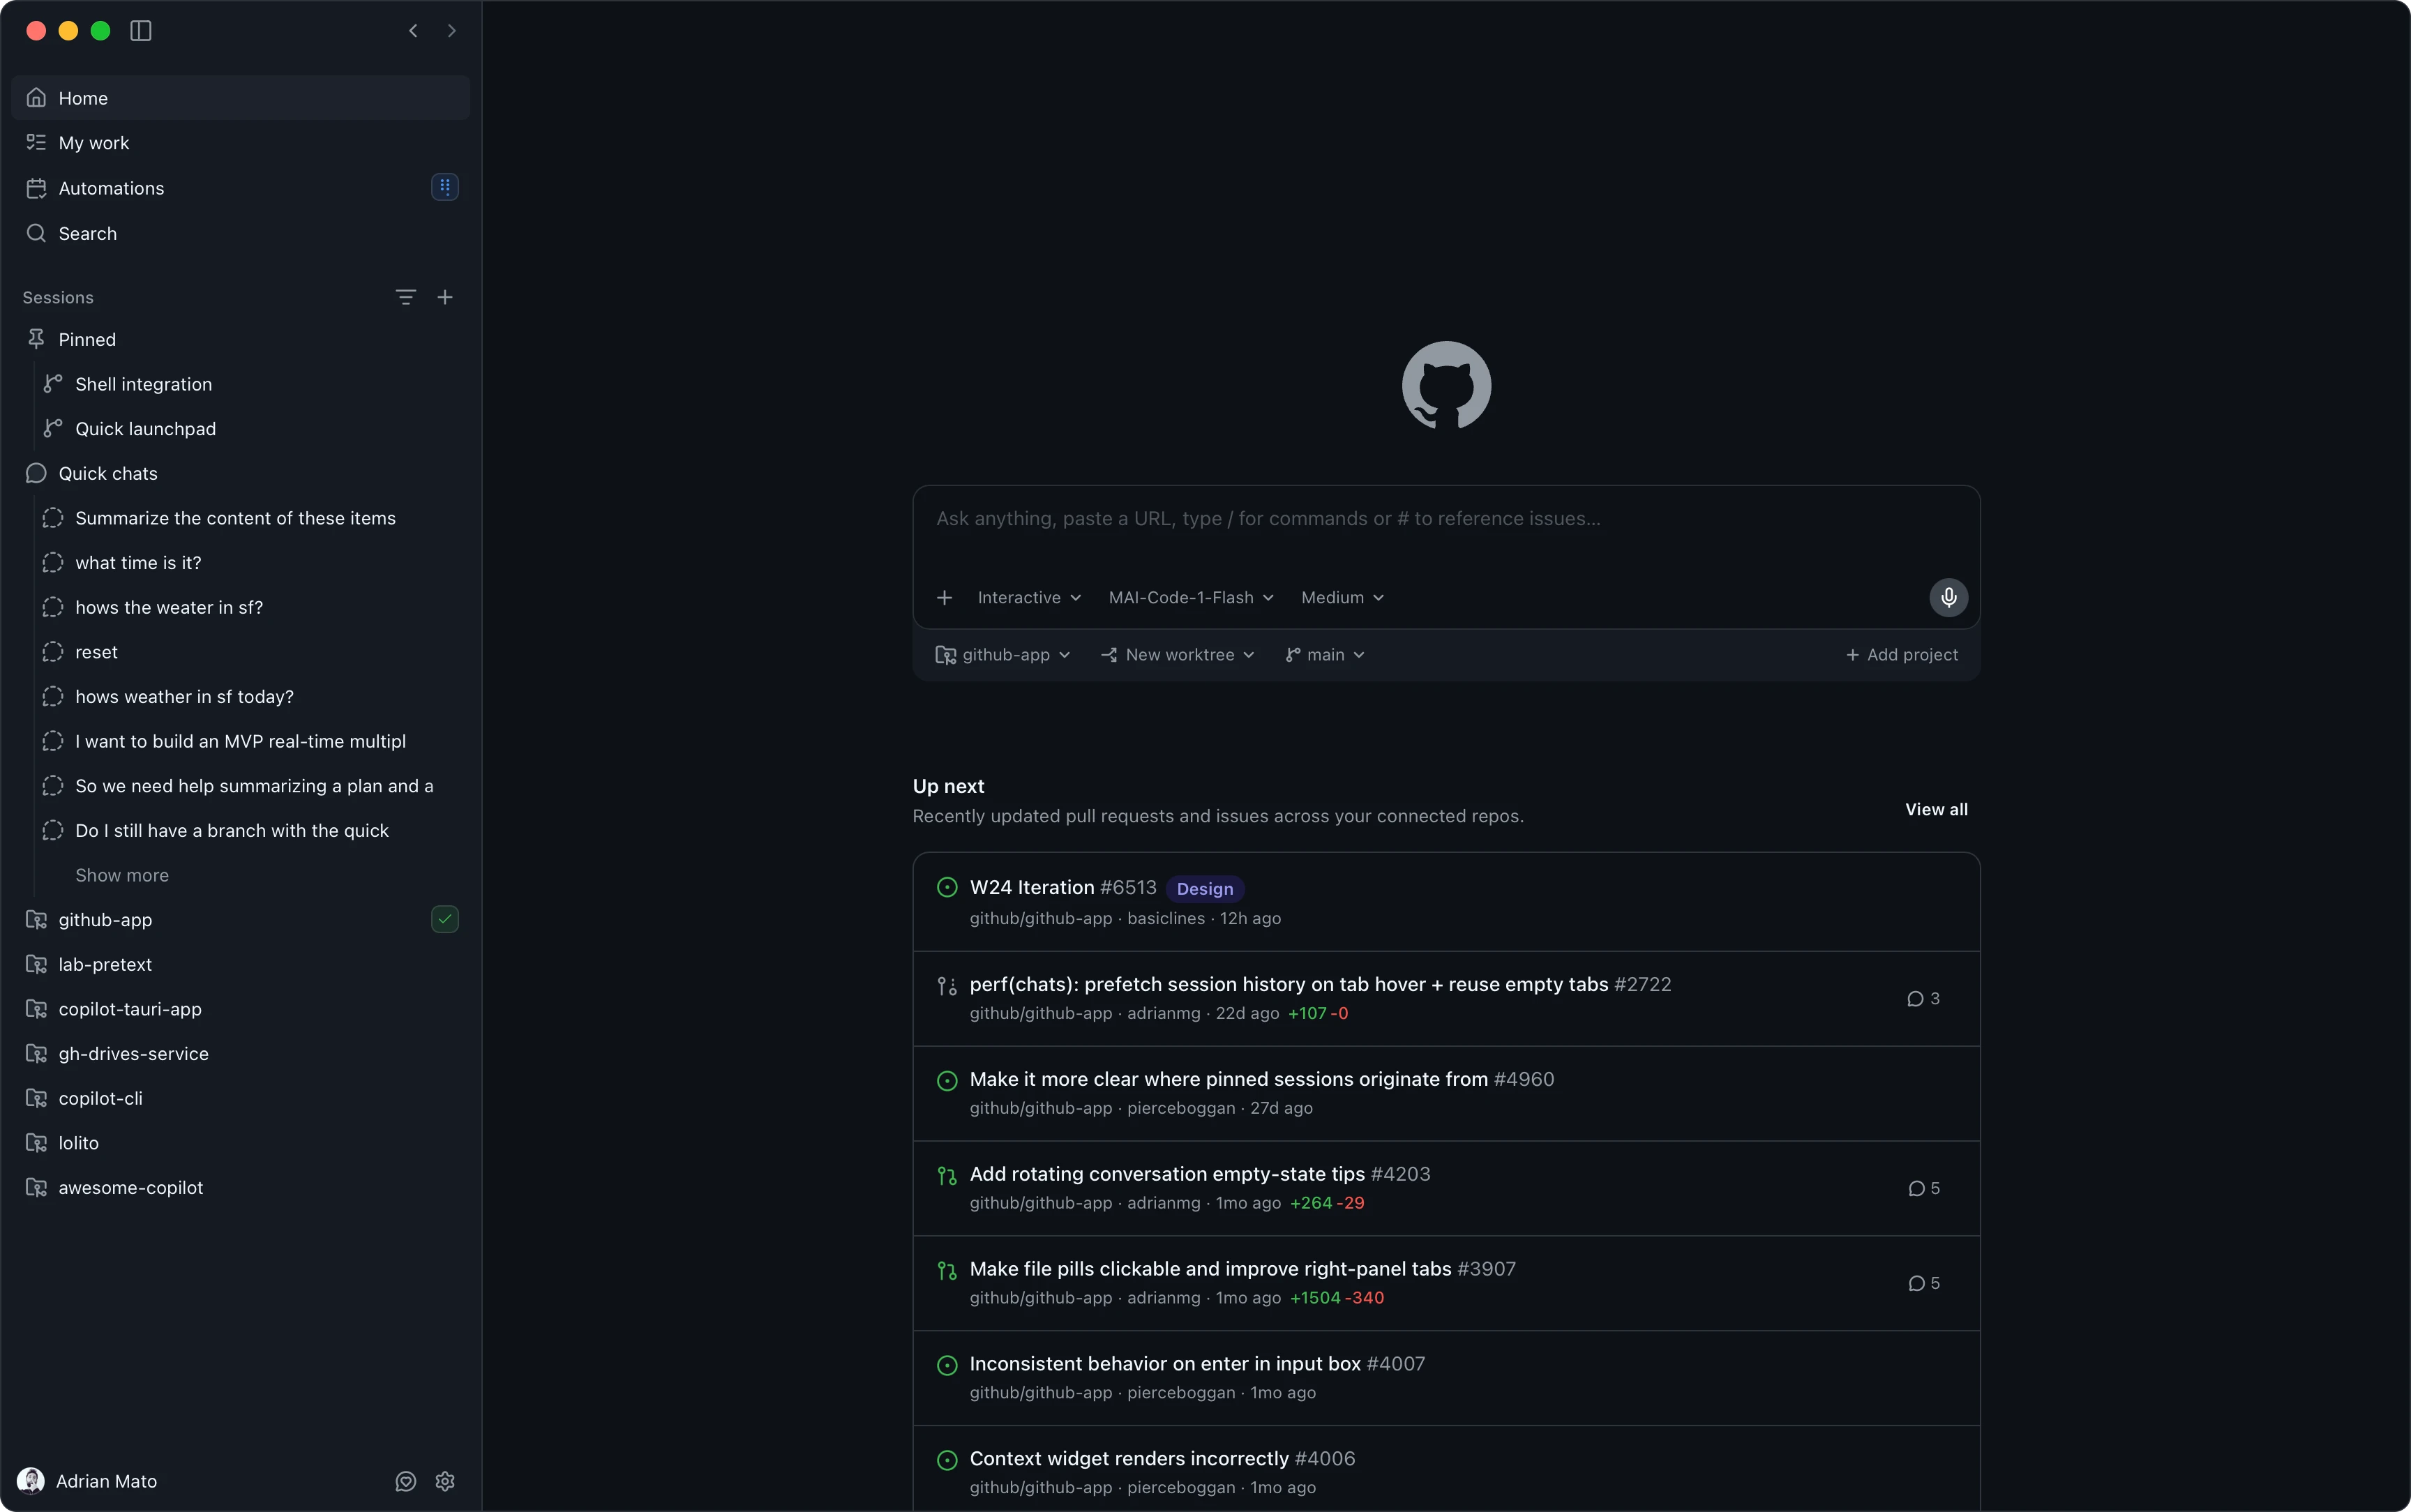Open the 'reset' chat

point(240,652)
